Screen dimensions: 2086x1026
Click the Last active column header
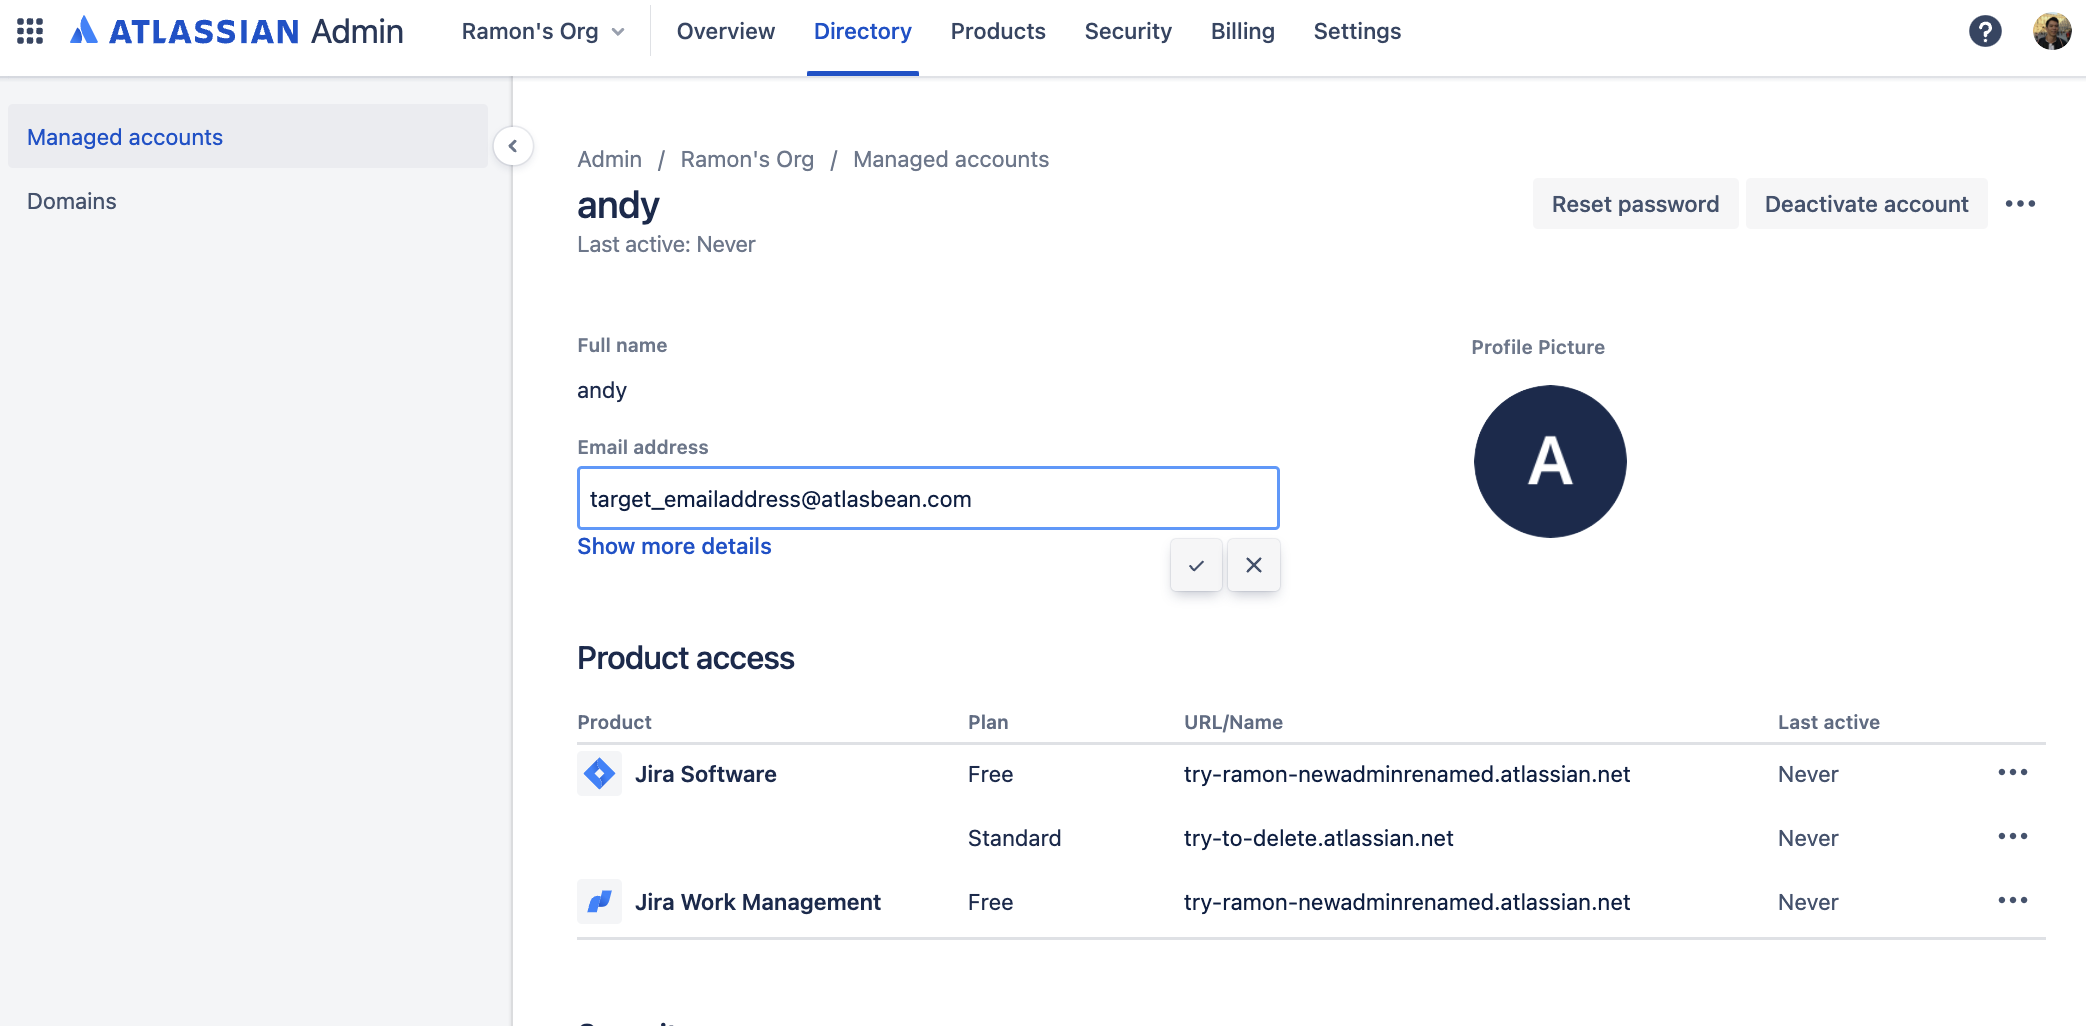(x=1829, y=722)
